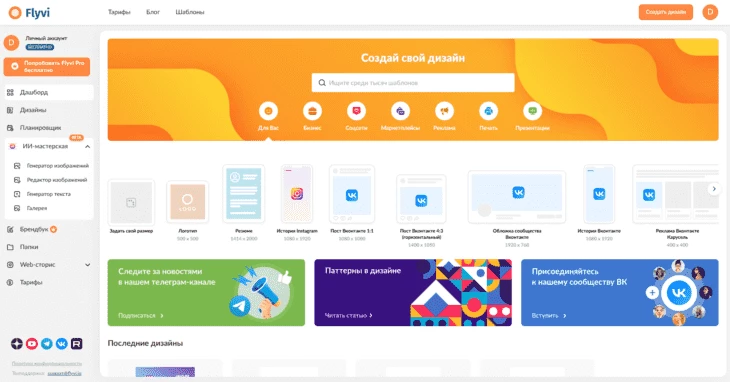Open the Дашборд sidebar item
Screen dimensions: 730x382
(49, 92)
